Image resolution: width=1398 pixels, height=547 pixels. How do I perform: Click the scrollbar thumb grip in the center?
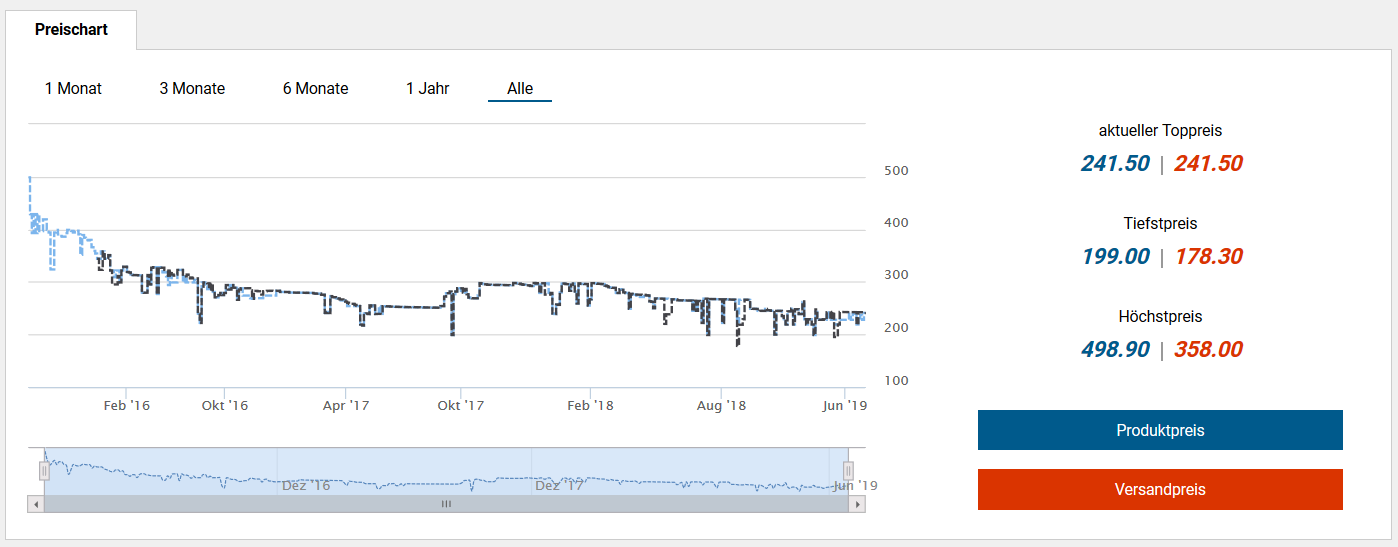(x=446, y=505)
